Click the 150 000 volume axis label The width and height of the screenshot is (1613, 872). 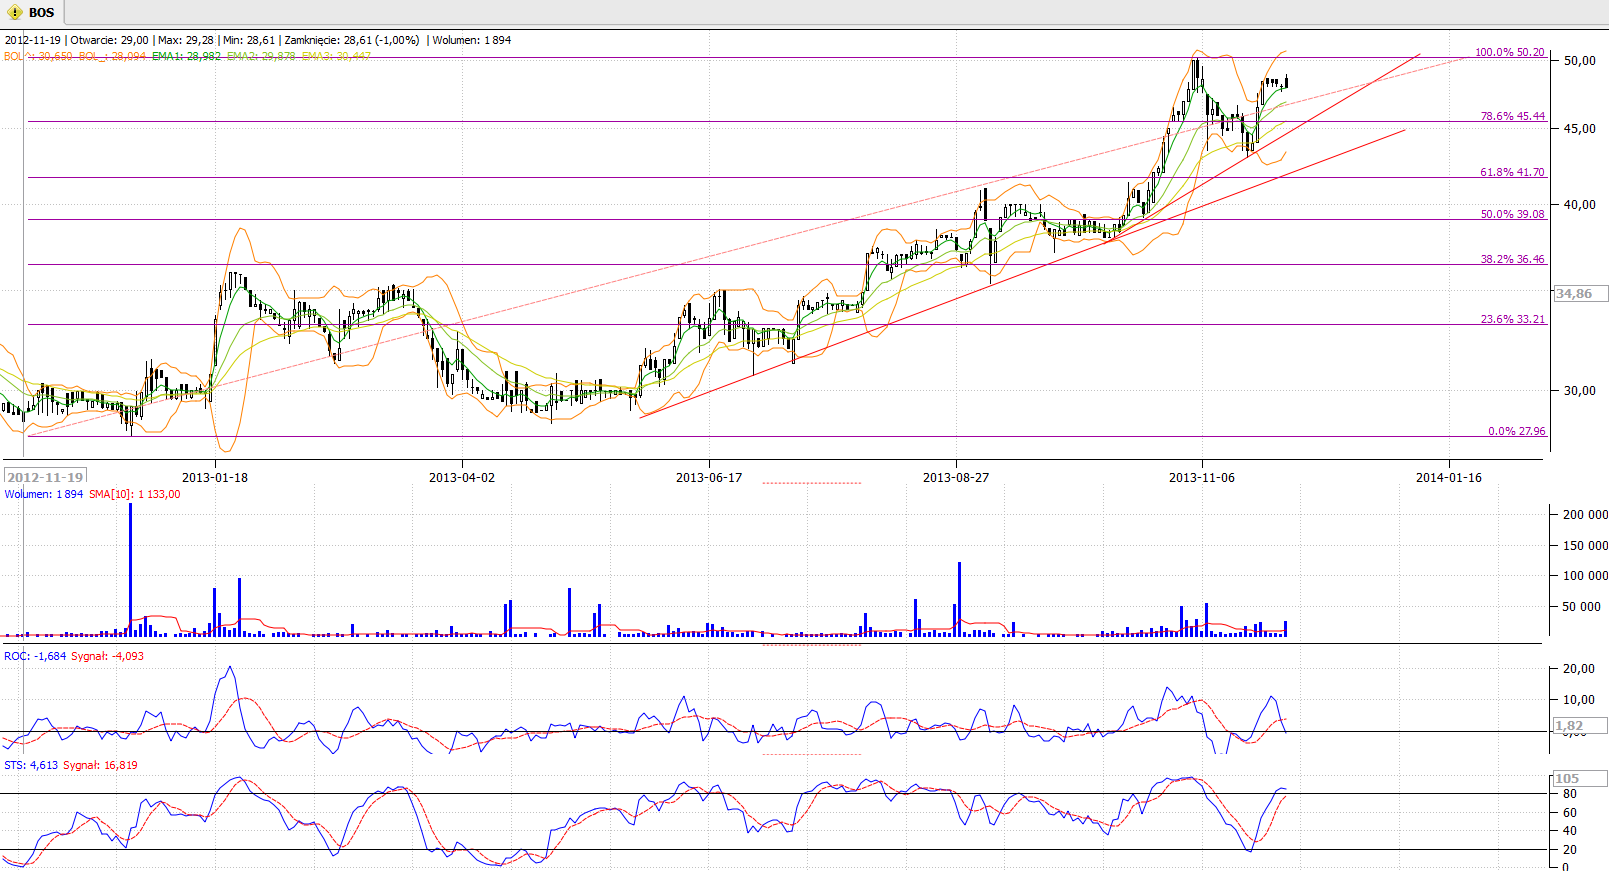(x=1586, y=546)
